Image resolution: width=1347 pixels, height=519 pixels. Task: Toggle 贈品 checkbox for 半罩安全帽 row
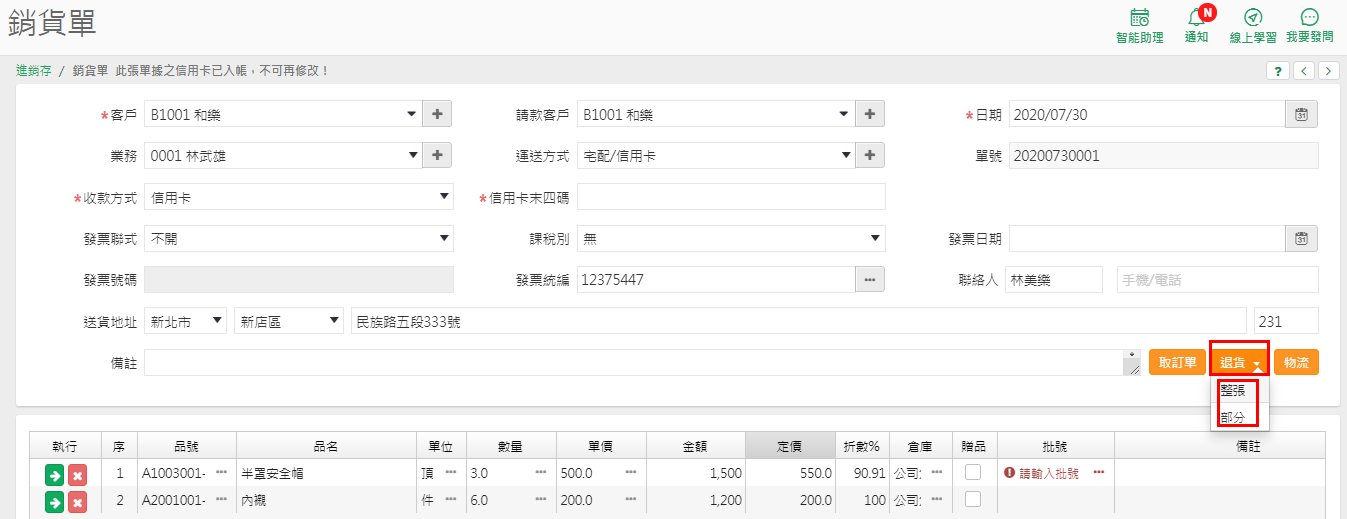[973, 472]
